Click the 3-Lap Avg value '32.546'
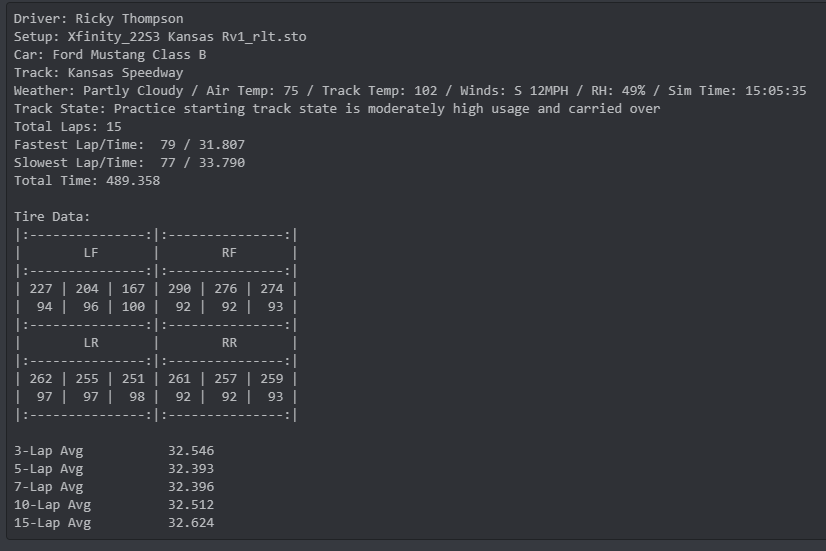The image size is (826, 551). tap(191, 451)
